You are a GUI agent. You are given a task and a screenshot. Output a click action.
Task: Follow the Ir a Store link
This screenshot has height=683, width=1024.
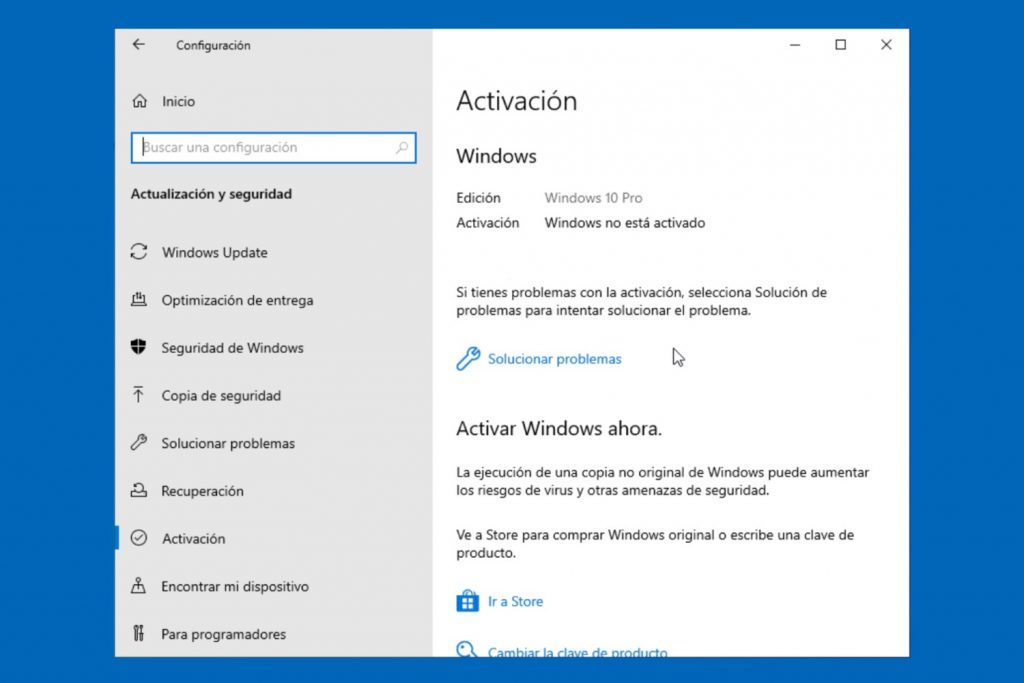(515, 601)
